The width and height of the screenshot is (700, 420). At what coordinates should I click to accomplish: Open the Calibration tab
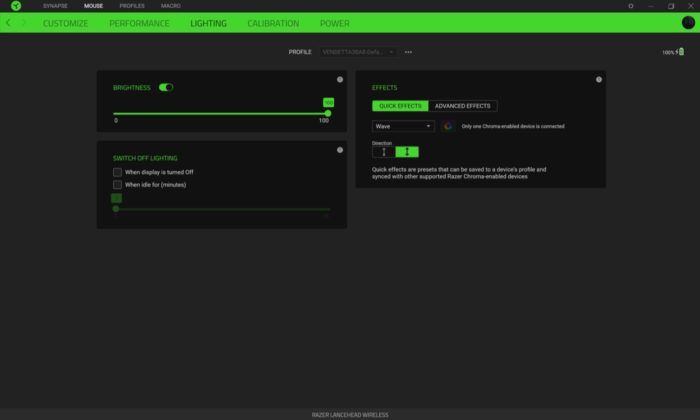(273, 23)
